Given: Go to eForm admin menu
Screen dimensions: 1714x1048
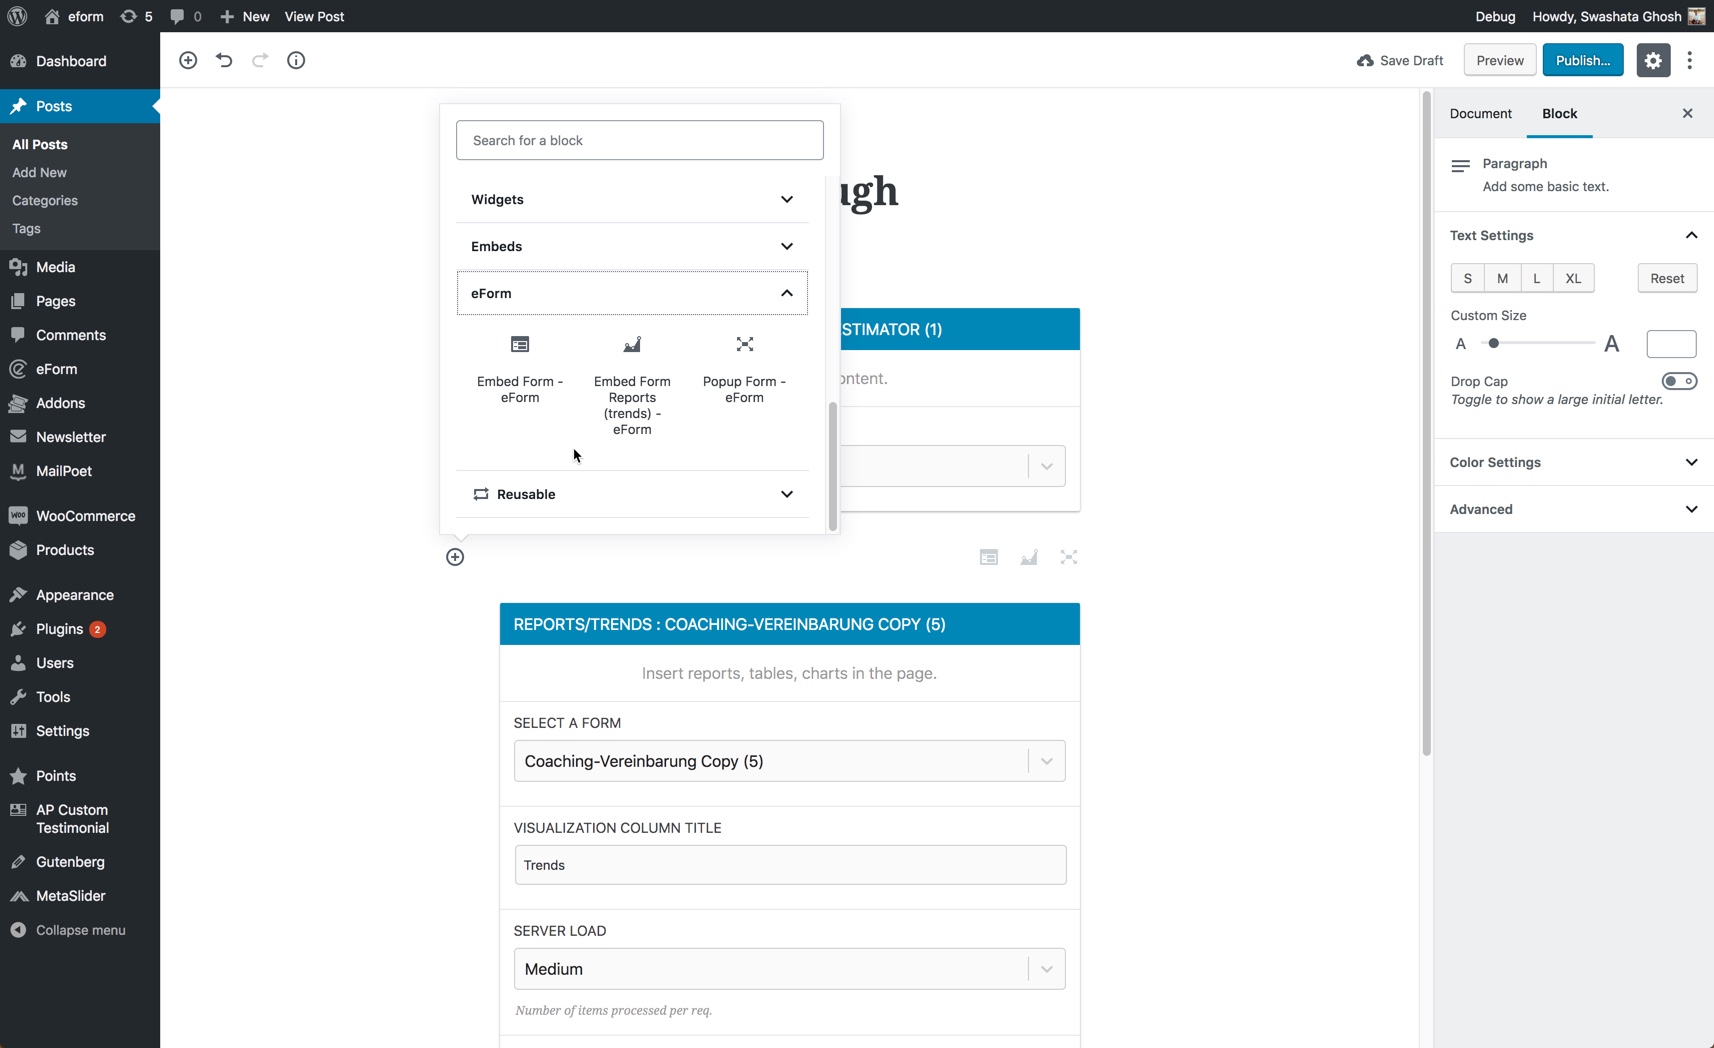Looking at the screenshot, I should [80, 369].
